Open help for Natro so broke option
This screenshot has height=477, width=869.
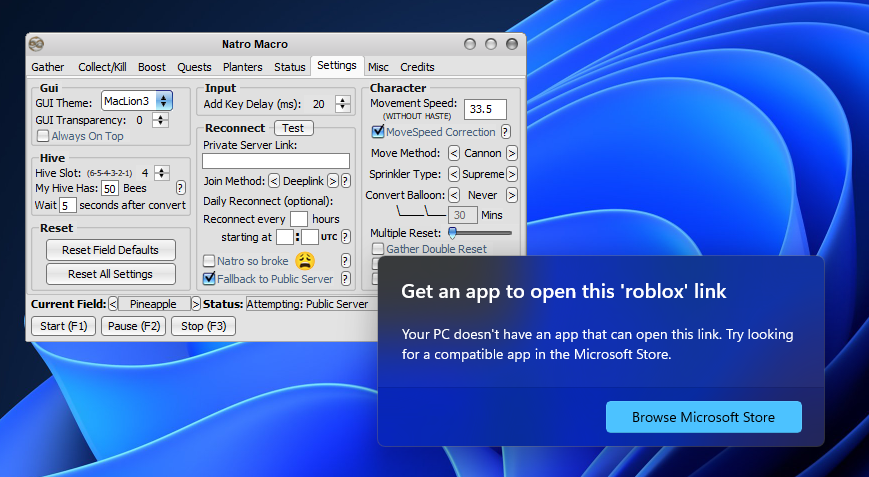coord(345,260)
